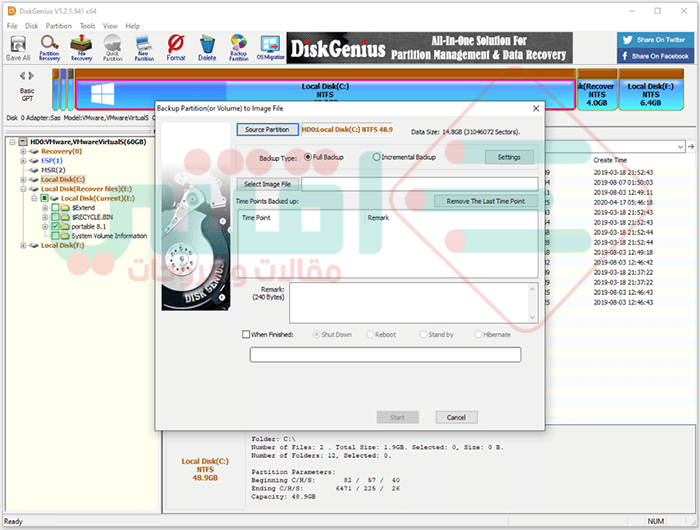
Task: Open the Partition menu
Action: (58, 26)
